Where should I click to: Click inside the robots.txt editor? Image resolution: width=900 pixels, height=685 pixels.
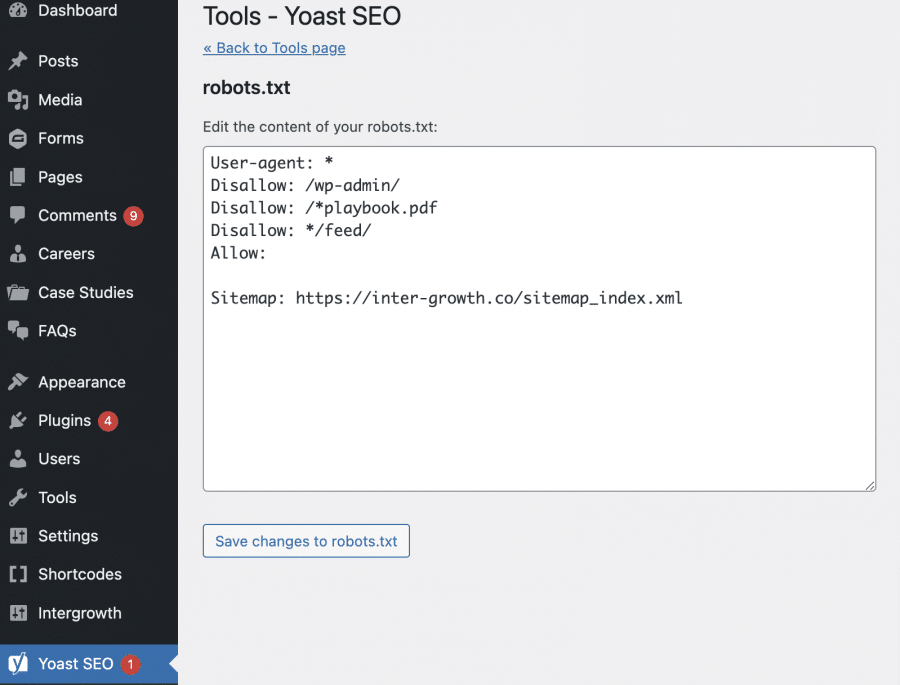pyautogui.click(x=538, y=318)
